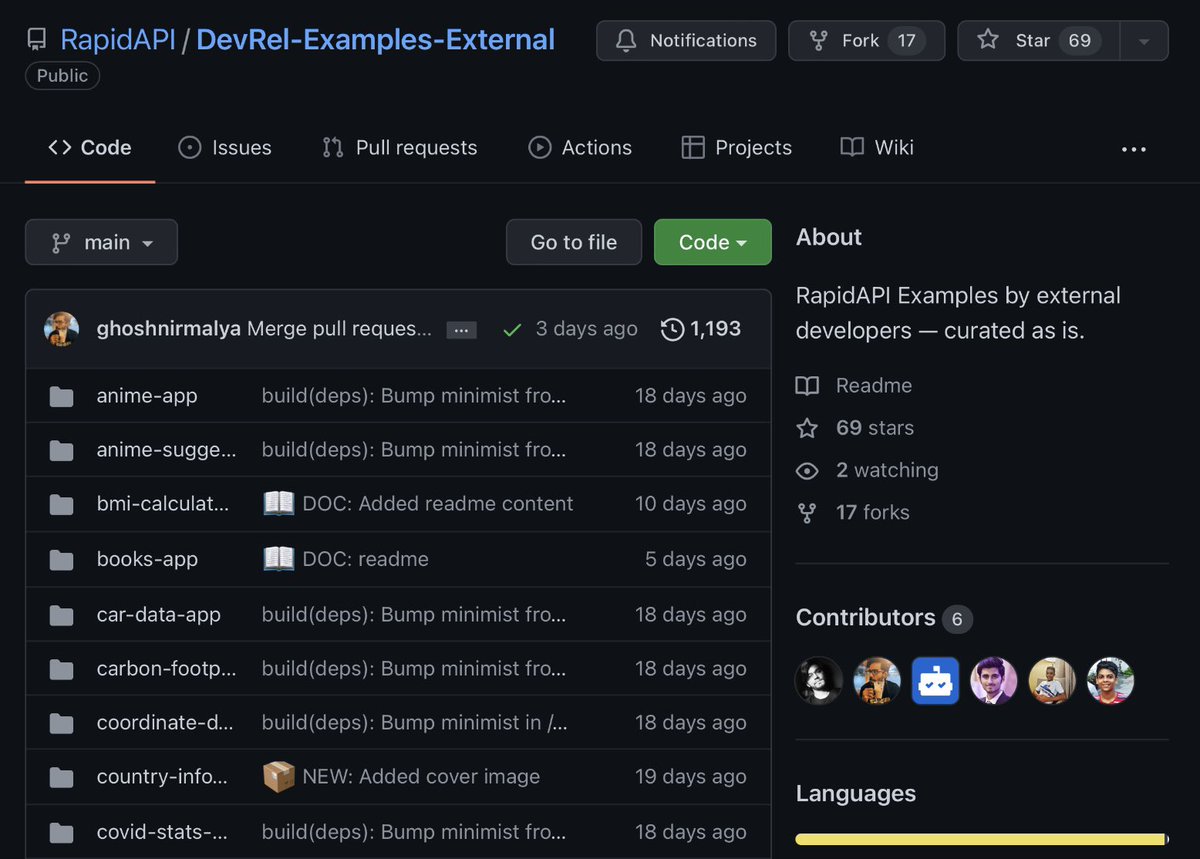Open the Contributors heading link
Screen dimensions: 1200x859
tap(866, 618)
